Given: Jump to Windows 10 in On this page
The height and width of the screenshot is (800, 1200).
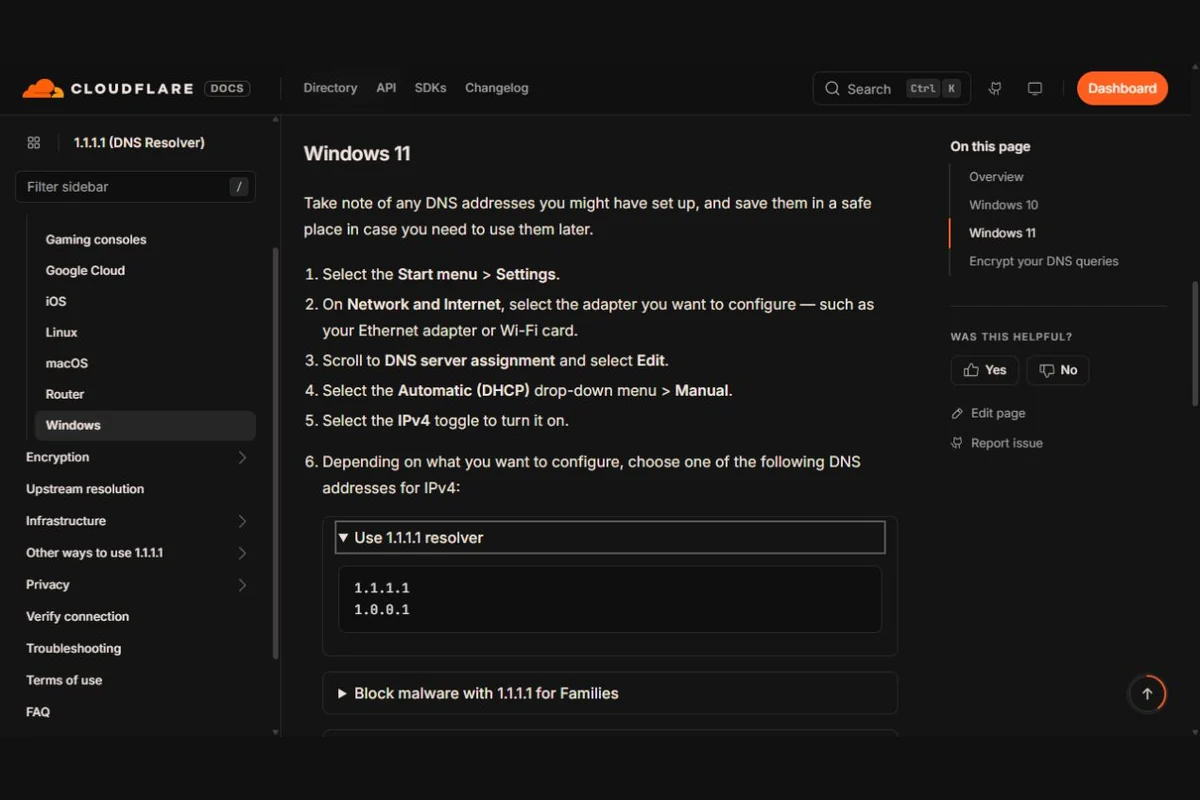Looking at the screenshot, I should pyautogui.click(x=1003, y=205).
